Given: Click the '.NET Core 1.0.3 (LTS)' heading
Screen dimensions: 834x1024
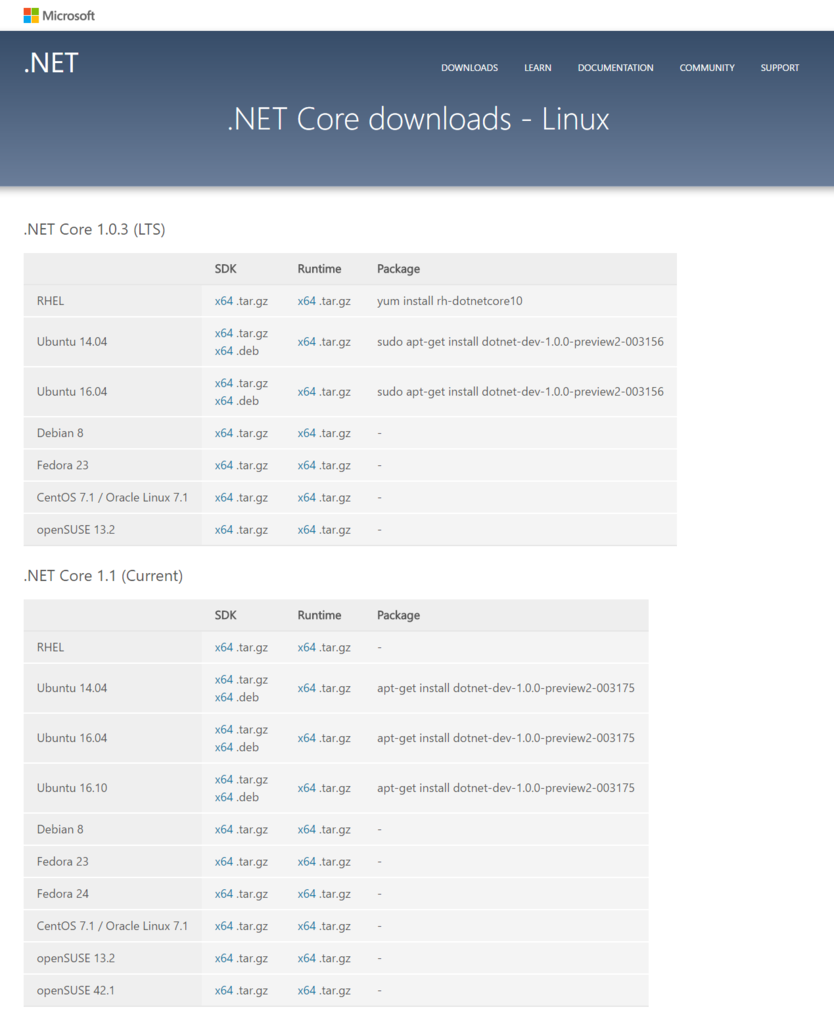Looking at the screenshot, I should point(95,229).
